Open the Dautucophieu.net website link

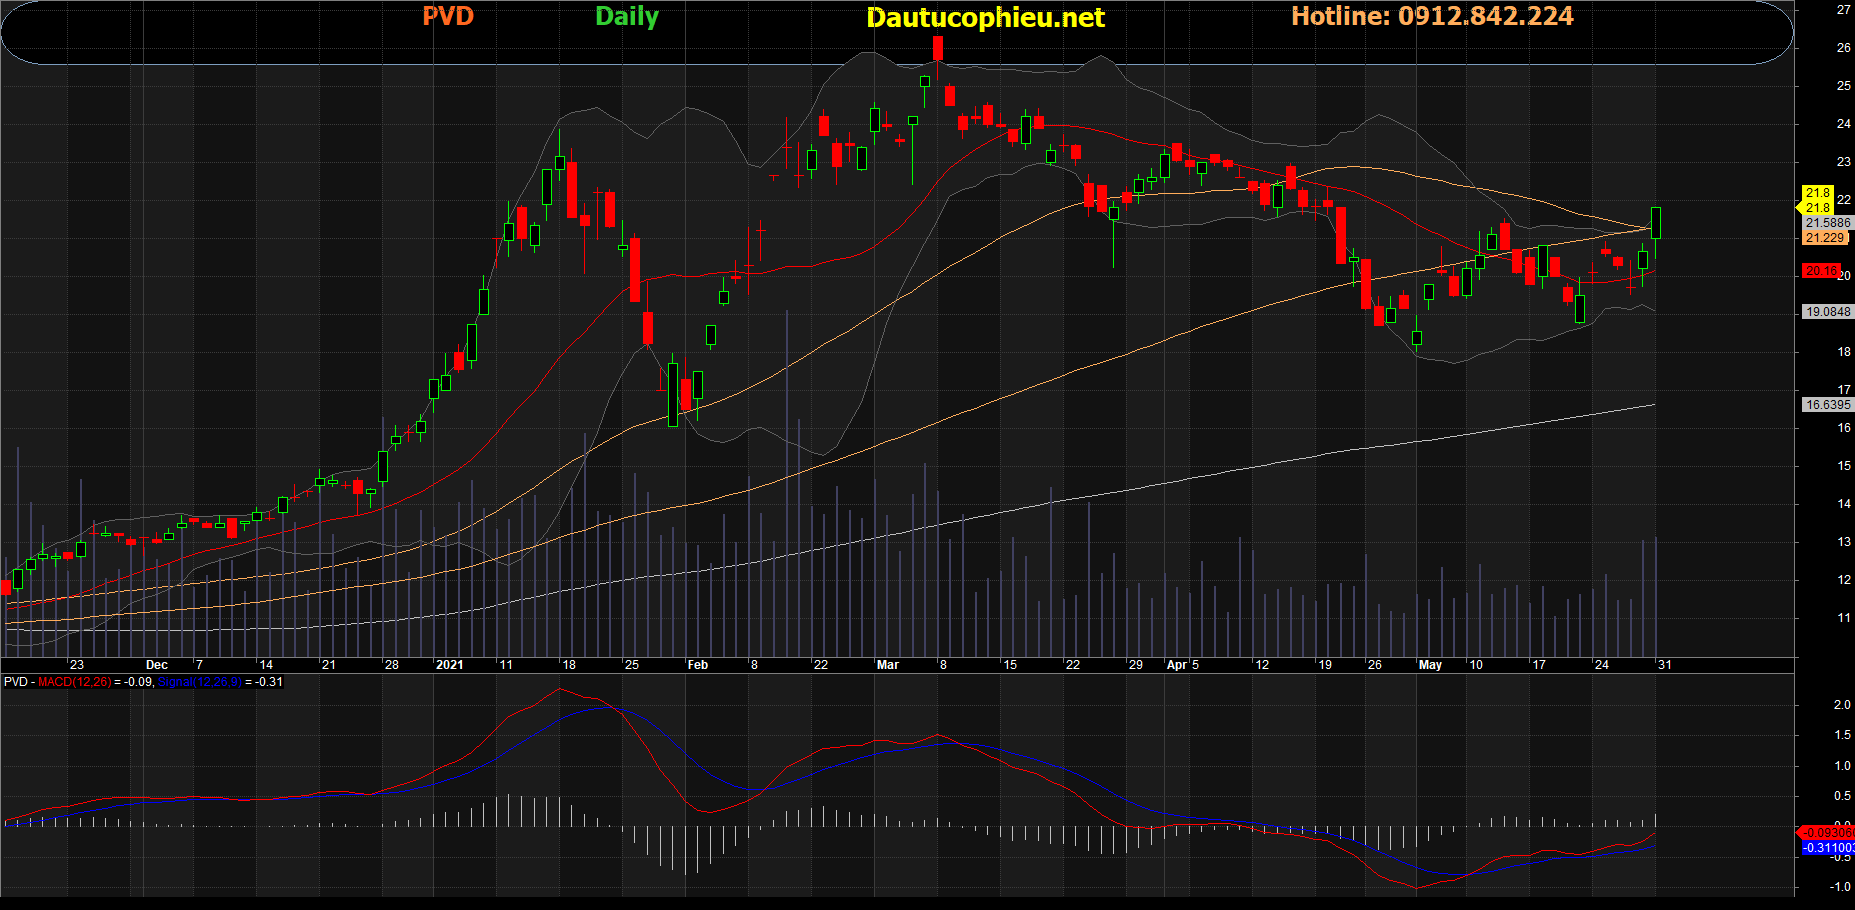pyautogui.click(x=985, y=18)
